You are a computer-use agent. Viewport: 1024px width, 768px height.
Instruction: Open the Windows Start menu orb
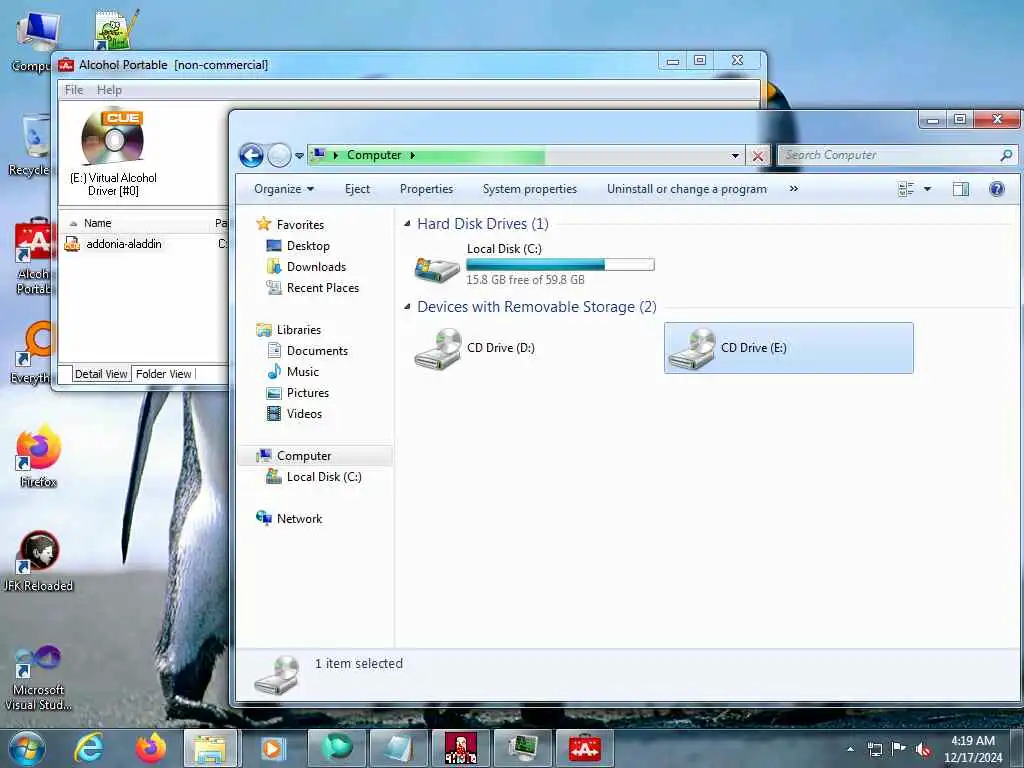point(27,748)
